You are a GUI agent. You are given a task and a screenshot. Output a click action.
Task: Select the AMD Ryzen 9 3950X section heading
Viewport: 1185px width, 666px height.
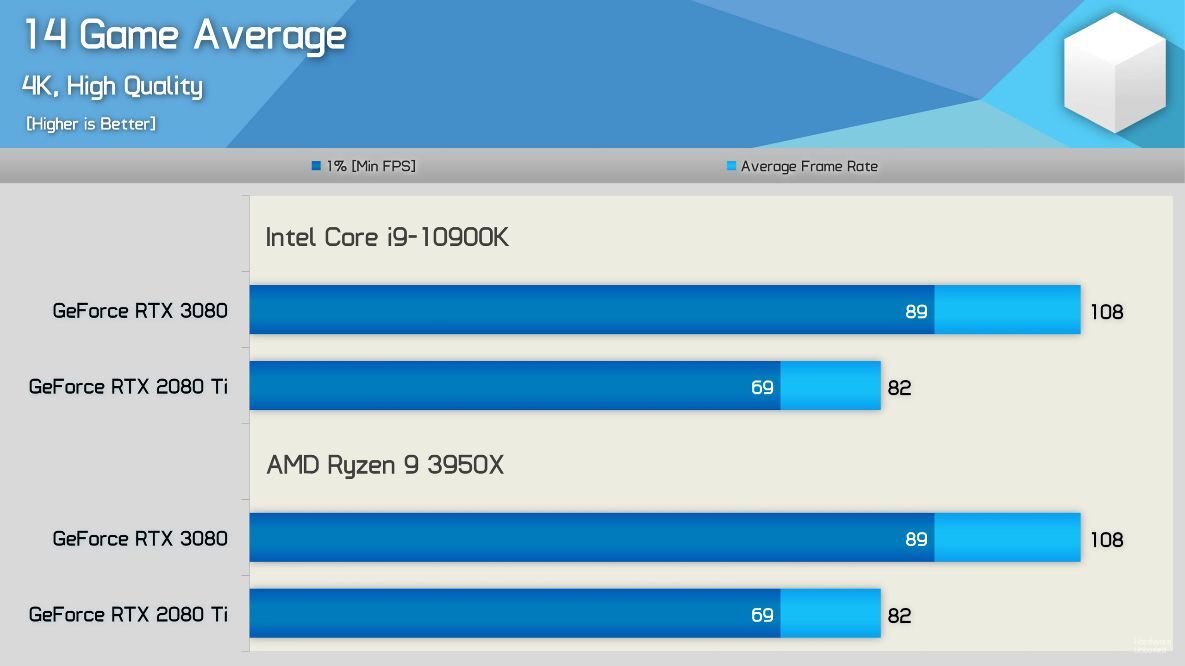(385, 465)
